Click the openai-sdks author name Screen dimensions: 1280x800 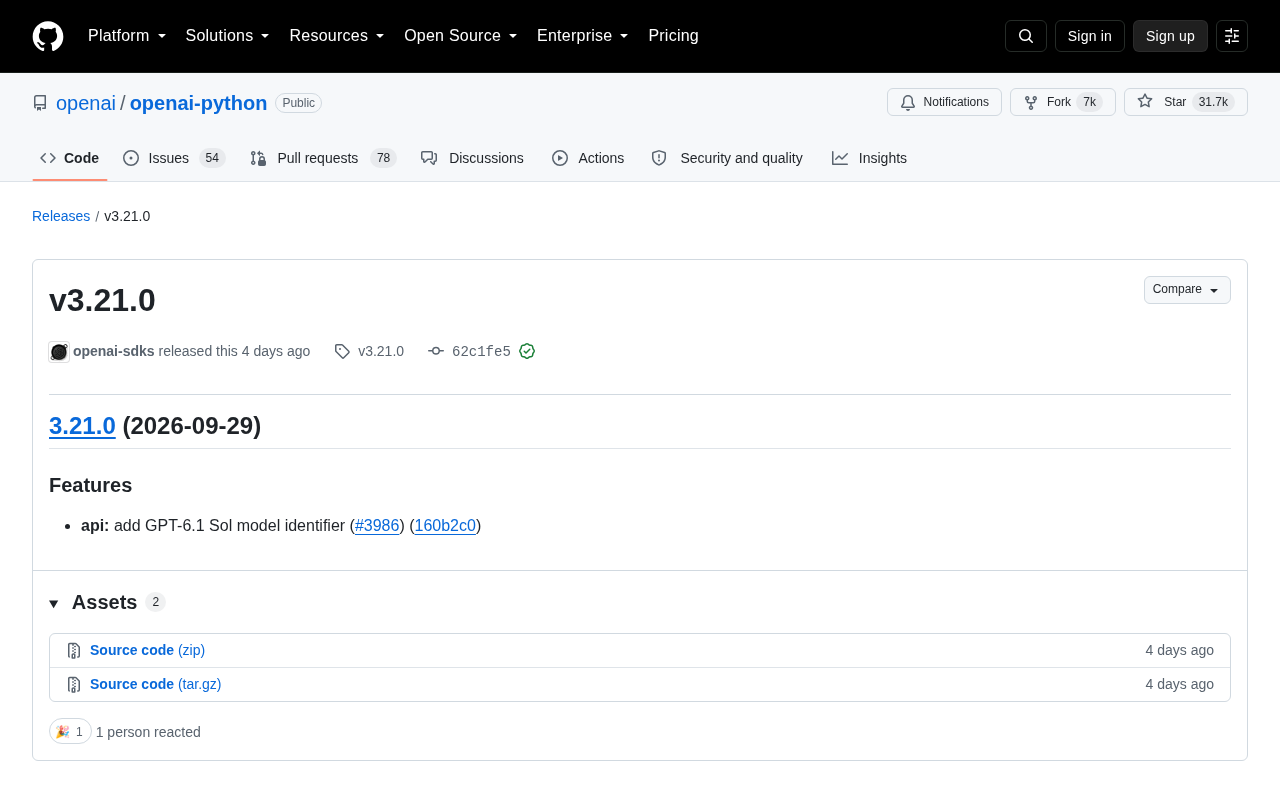point(114,351)
